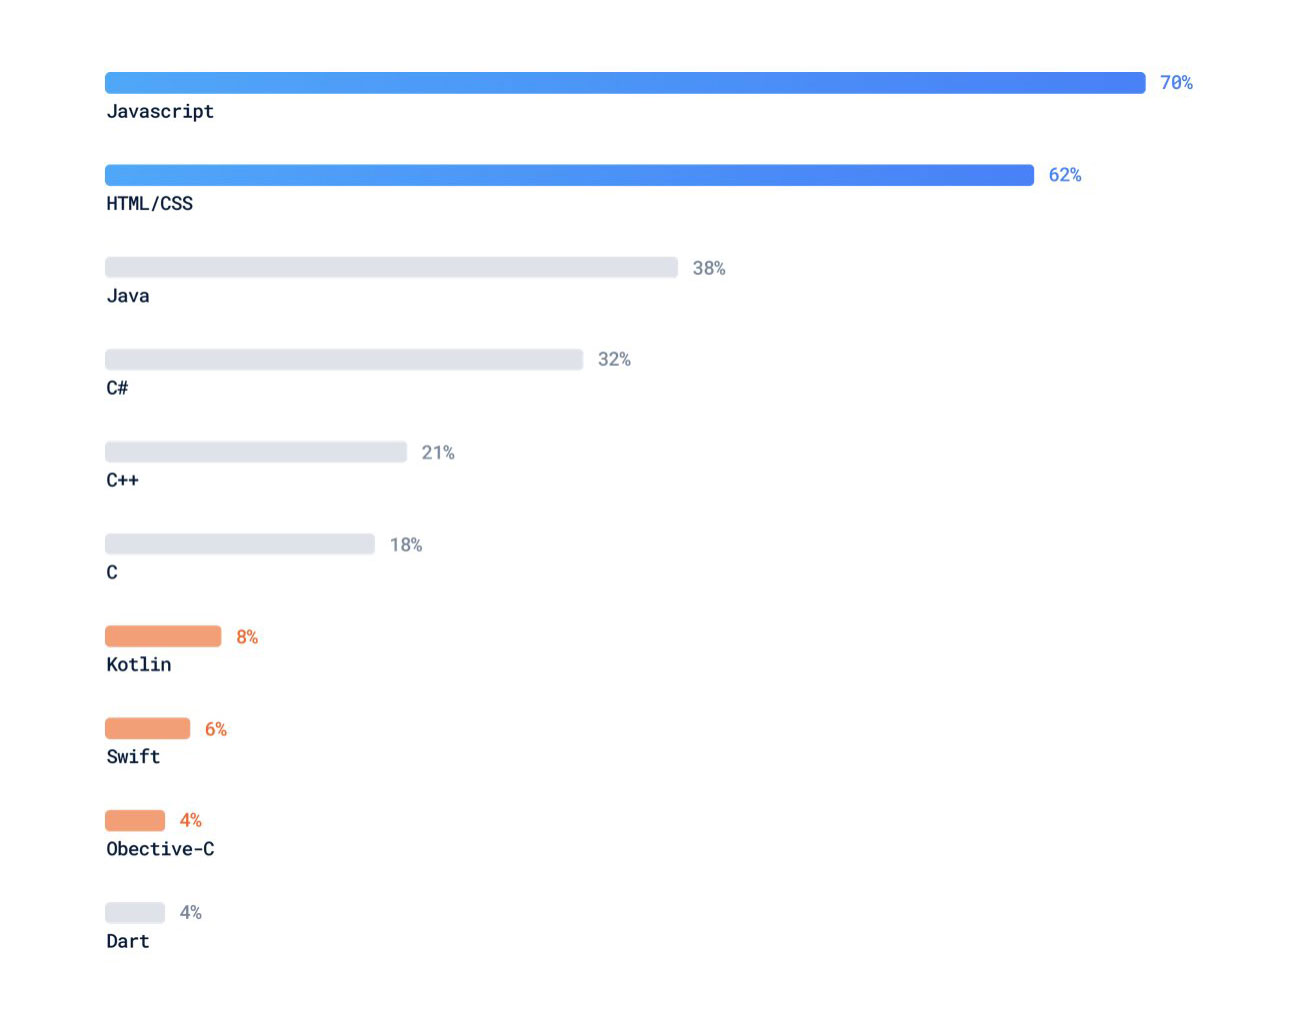The image size is (1314, 1018).
Task: Click the orange 8% value text
Action: click(247, 637)
